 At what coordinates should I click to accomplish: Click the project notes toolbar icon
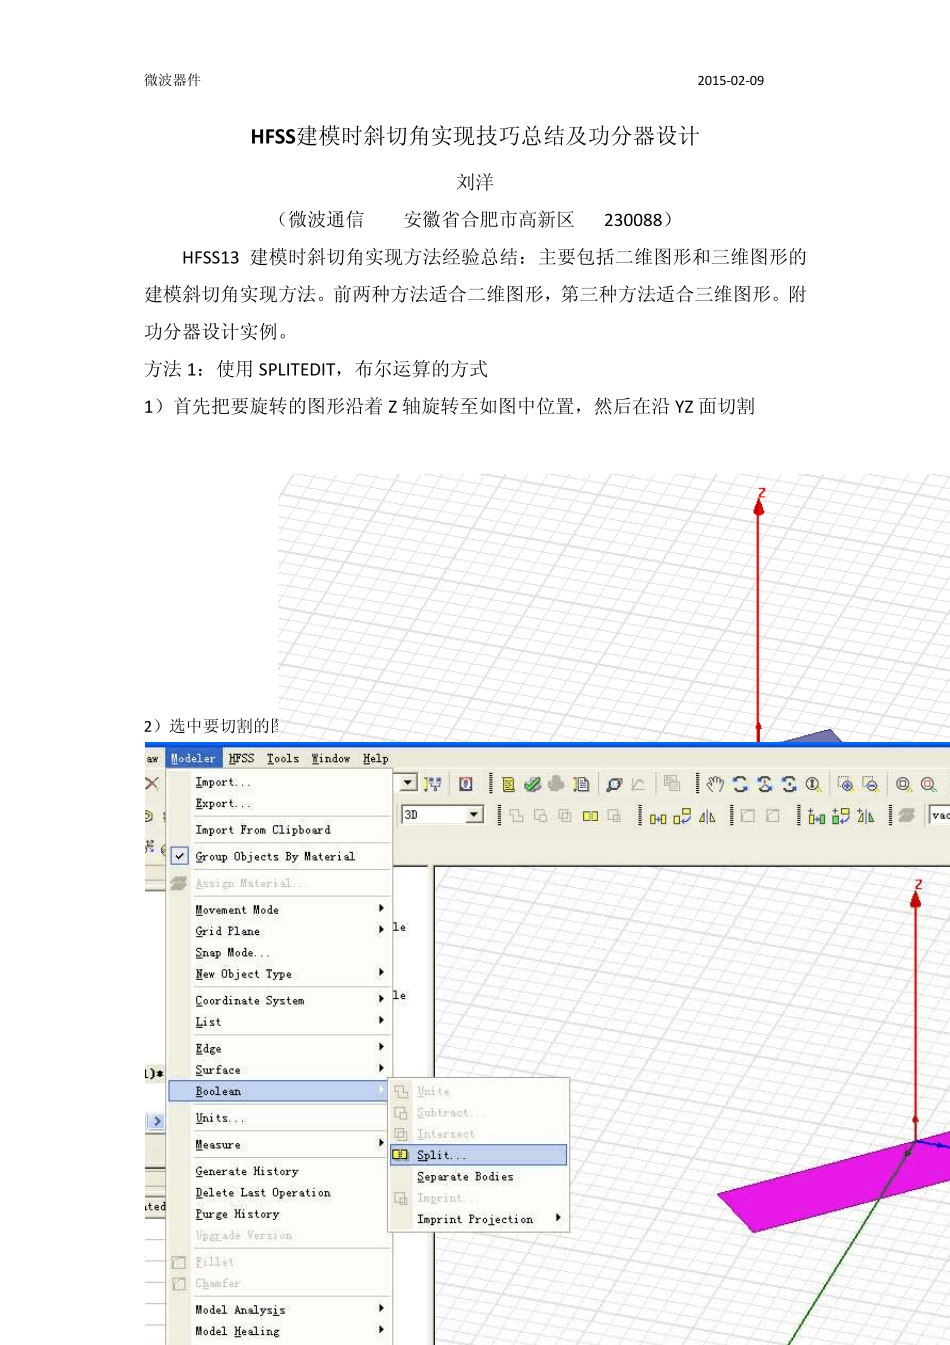coord(508,785)
